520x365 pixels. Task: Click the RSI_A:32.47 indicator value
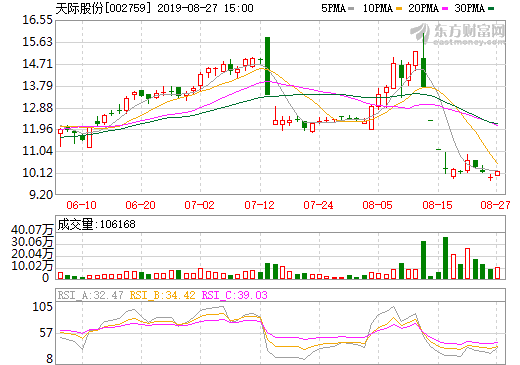coord(90,295)
